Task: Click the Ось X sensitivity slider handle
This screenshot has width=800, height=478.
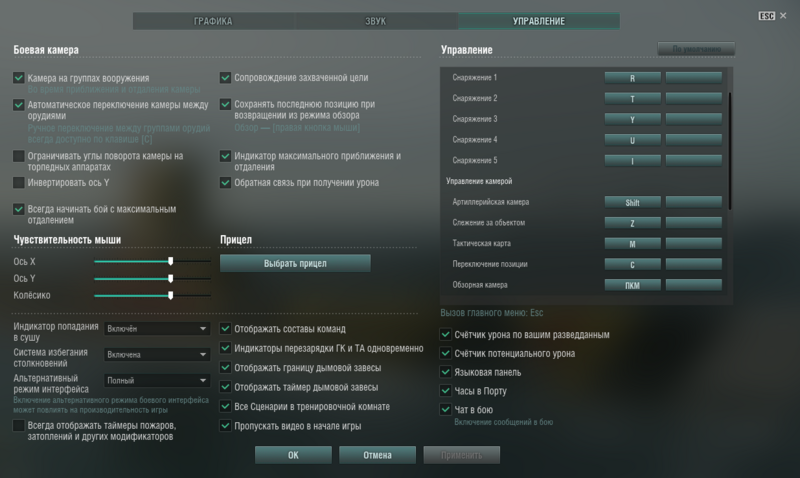Action: point(171,261)
